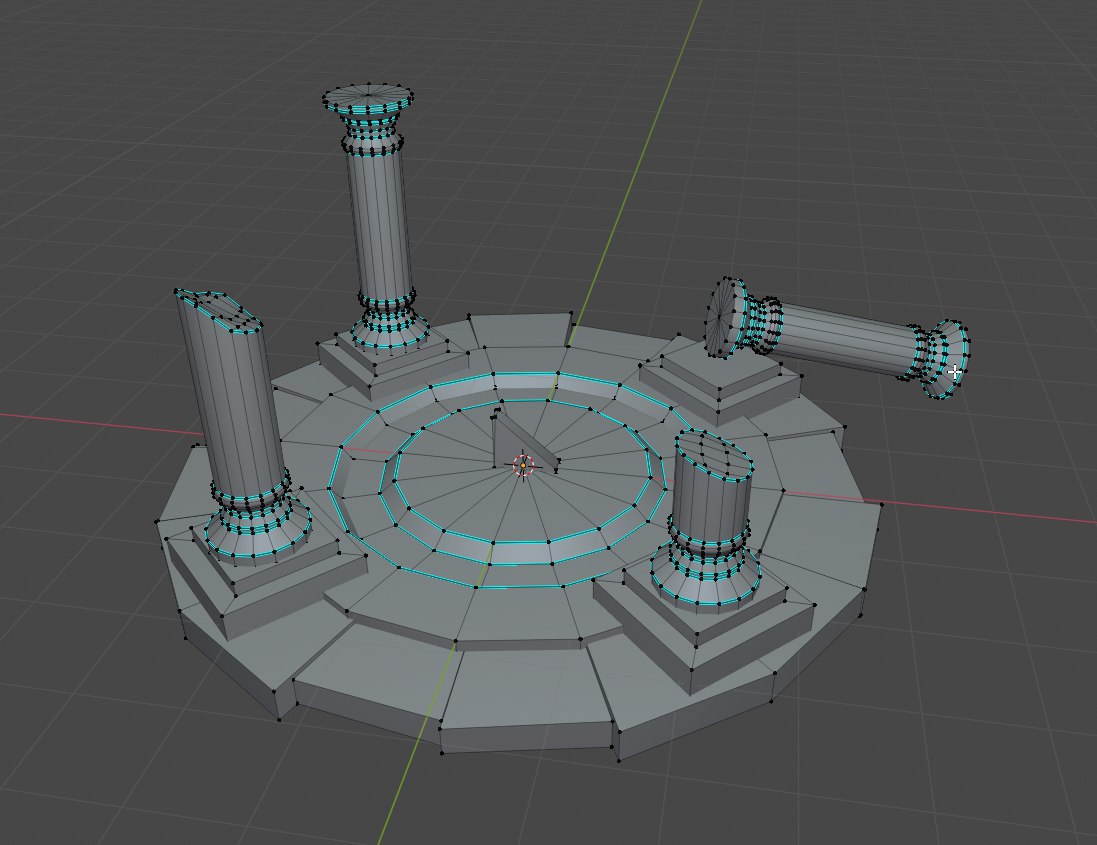Click the circular top cap of the tall column
This screenshot has height=845, width=1097.
[367, 95]
